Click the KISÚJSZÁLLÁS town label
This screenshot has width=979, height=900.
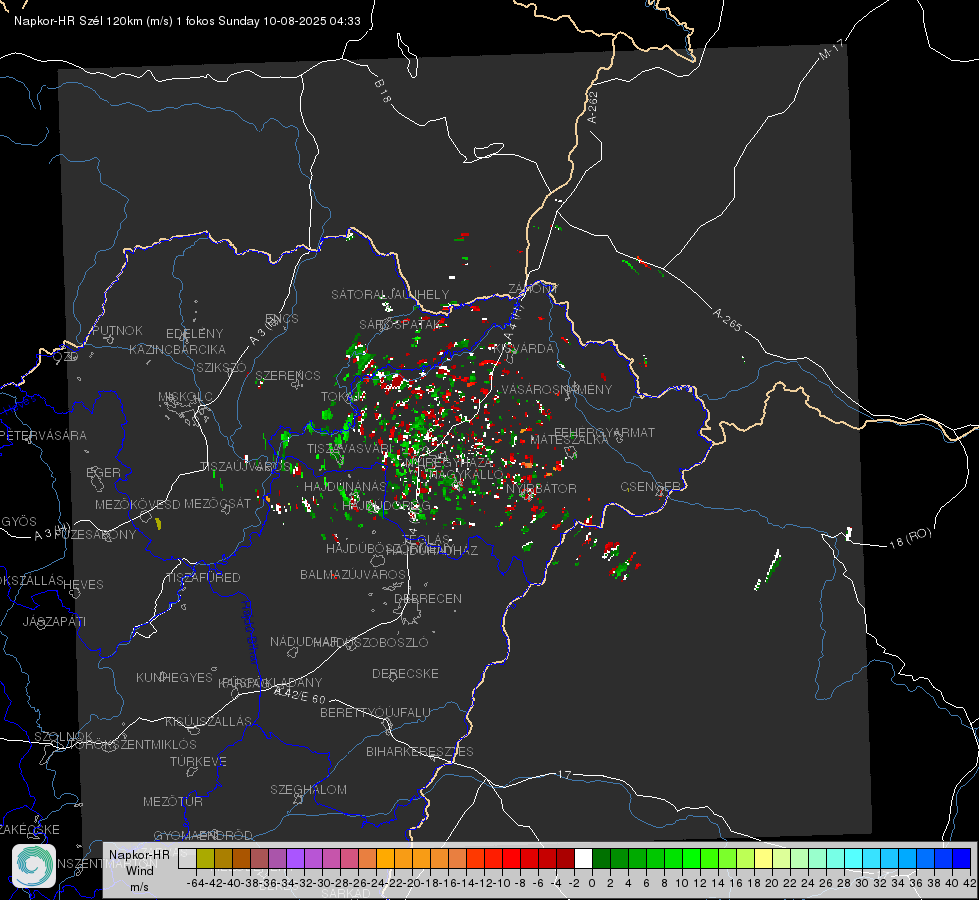click(208, 721)
